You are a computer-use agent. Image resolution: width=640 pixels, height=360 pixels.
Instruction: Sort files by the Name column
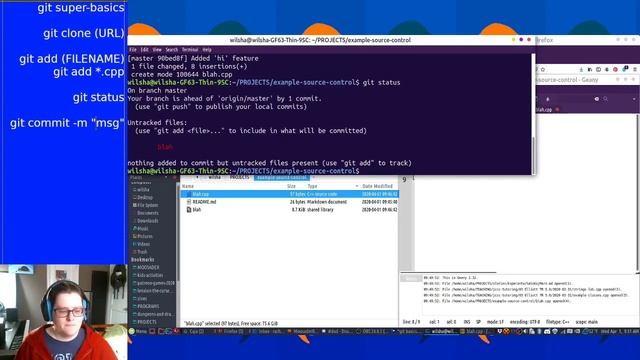pos(188,186)
